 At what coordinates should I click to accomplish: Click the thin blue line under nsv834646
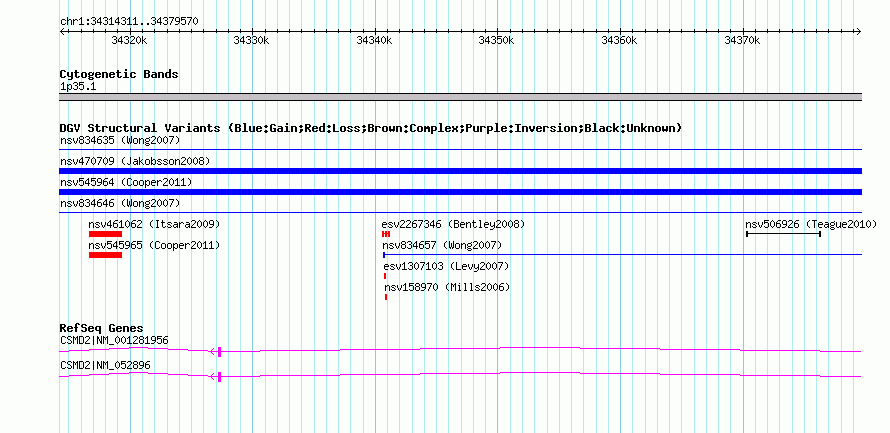(460, 213)
